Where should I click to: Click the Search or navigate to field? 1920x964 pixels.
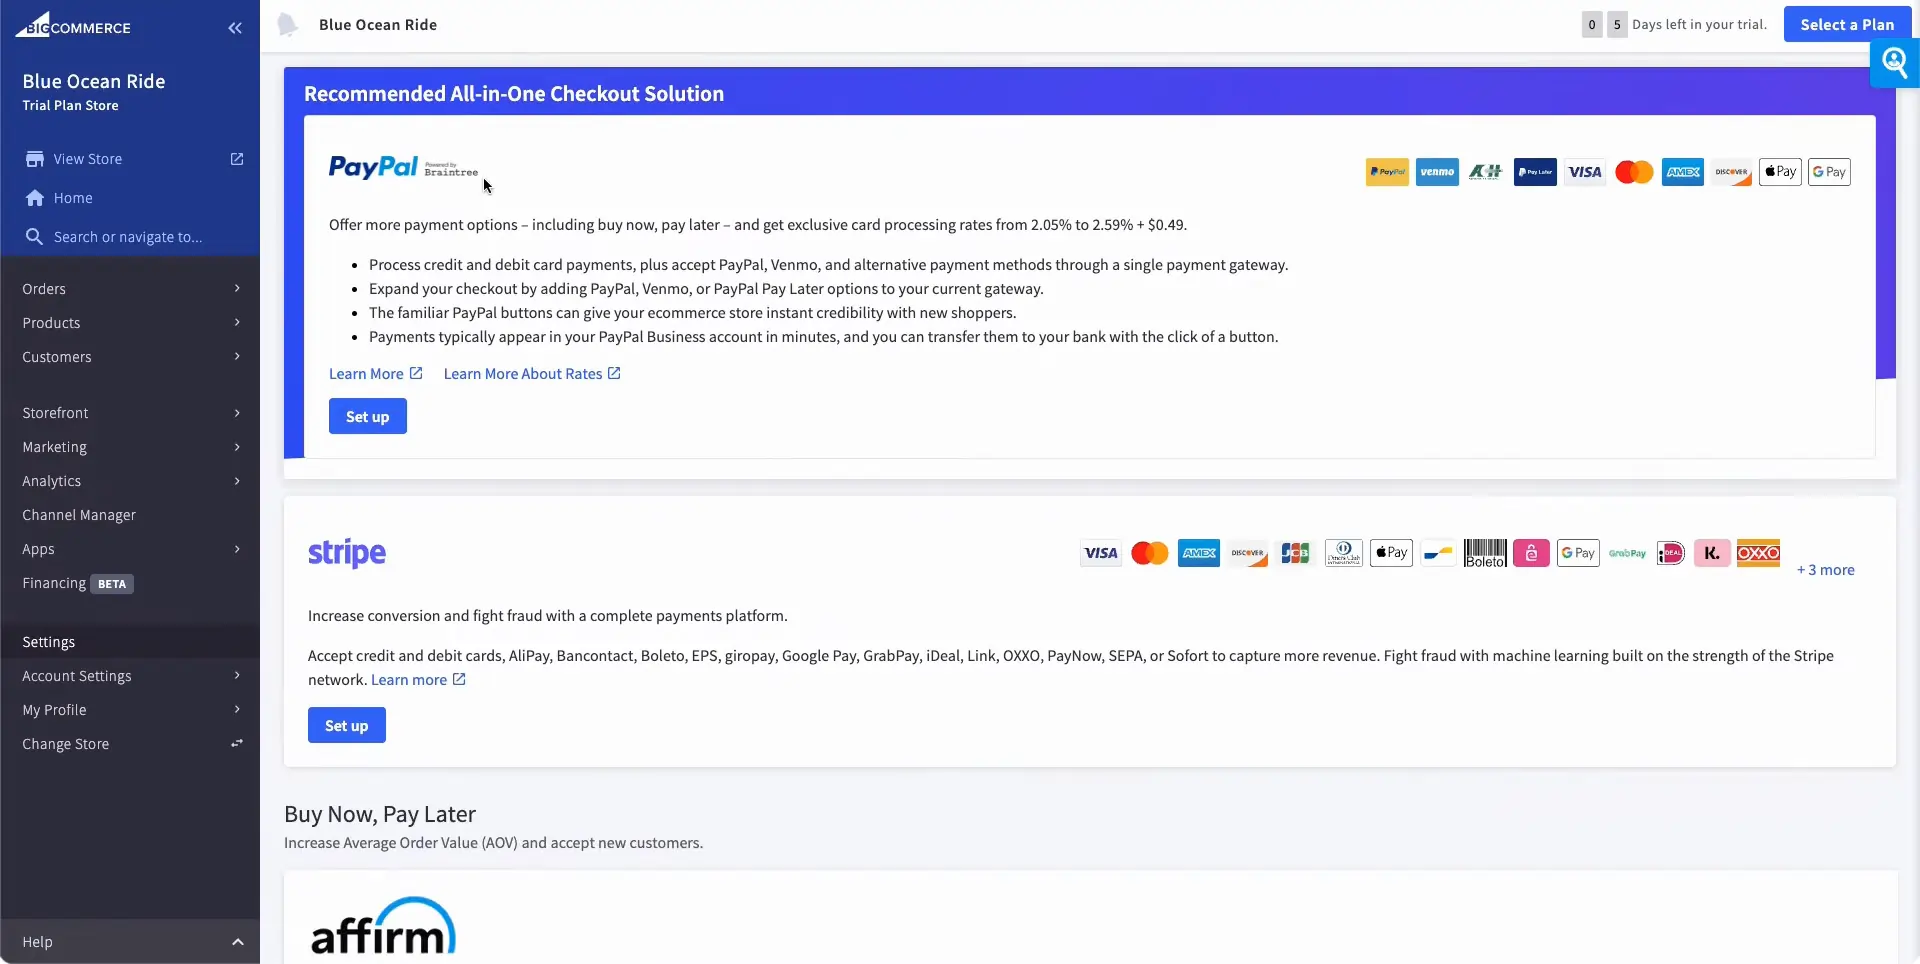pos(130,237)
